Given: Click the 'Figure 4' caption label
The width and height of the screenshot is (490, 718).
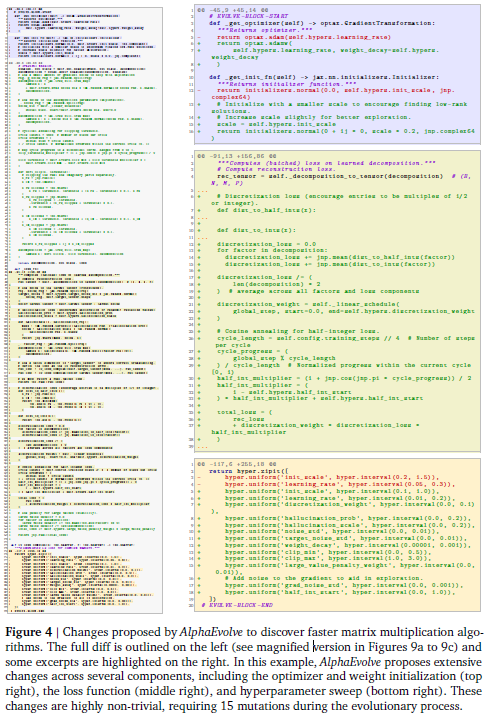Looking at the screenshot, I should (29, 632).
